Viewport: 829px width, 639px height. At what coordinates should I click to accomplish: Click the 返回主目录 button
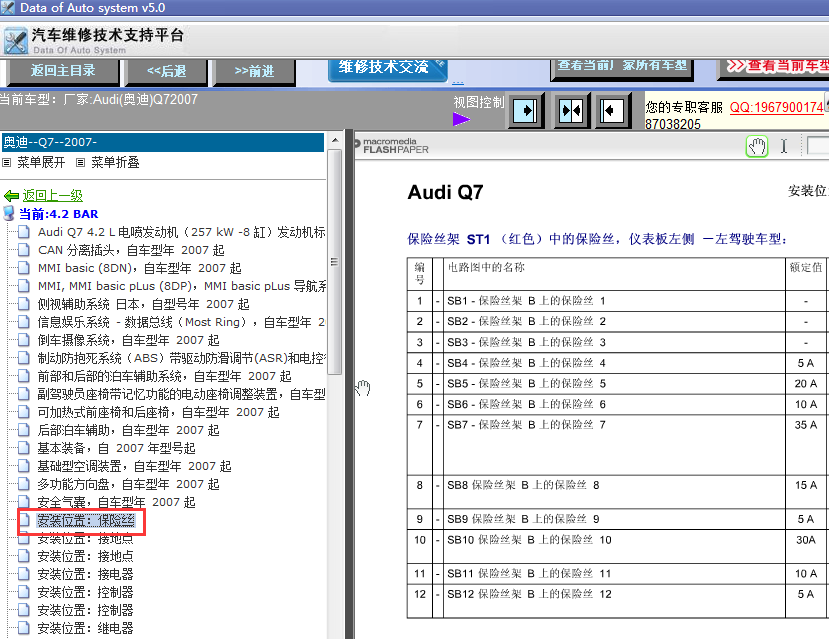point(62,71)
